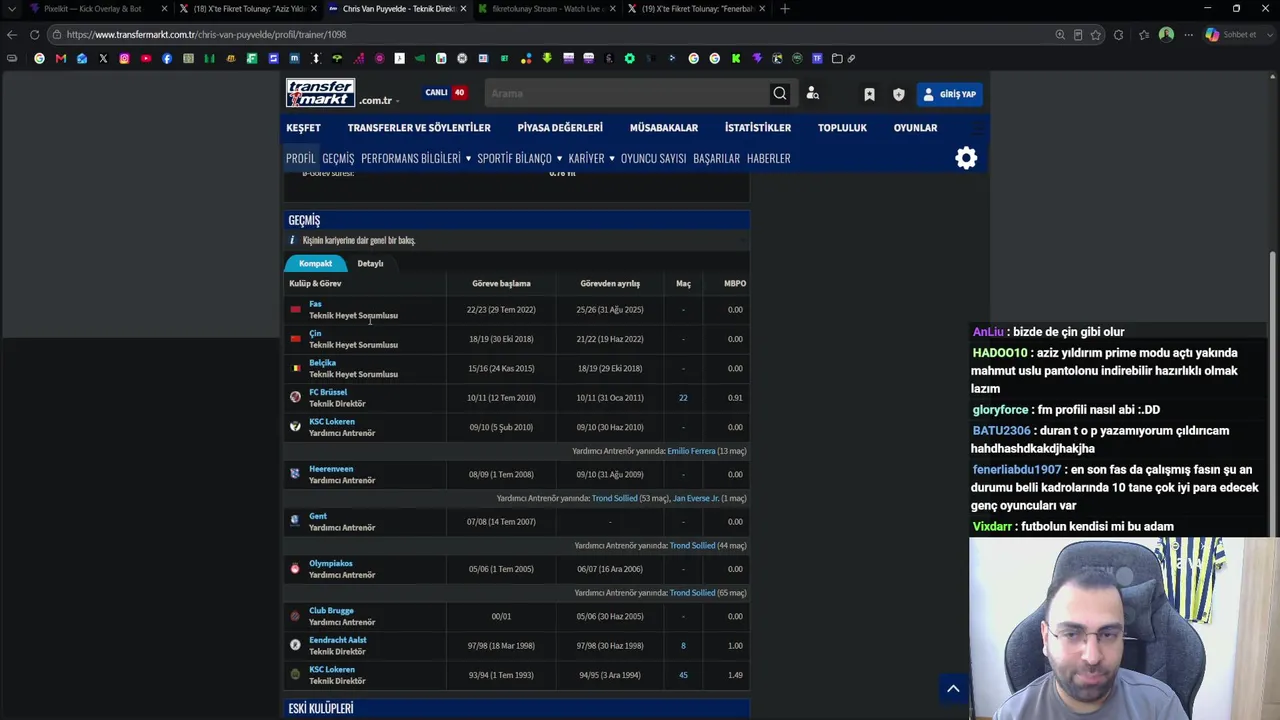Image resolution: width=1280 pixels, height=720 pixels.
Task: Click the info icon under Geçmiş
Action: pyautogui.click(x=292, y=240)
